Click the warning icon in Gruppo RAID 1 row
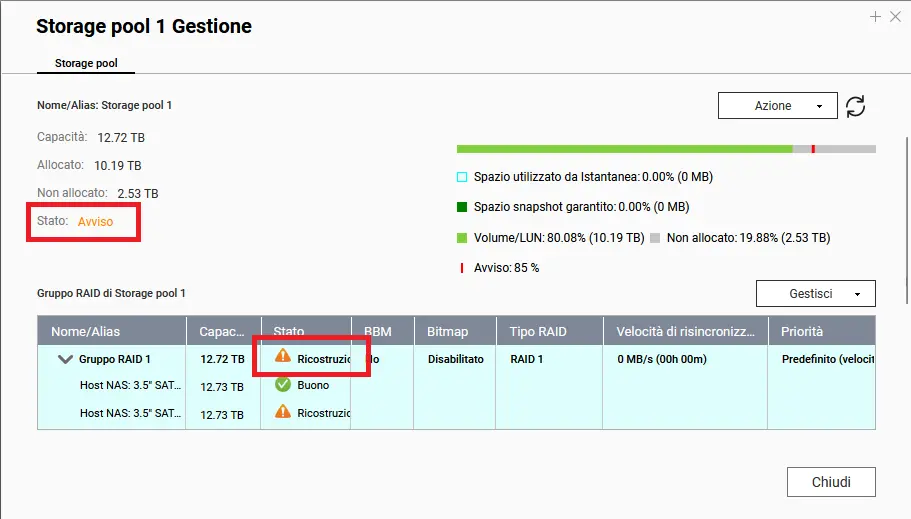Screen dimensions: 911x519 283,356
